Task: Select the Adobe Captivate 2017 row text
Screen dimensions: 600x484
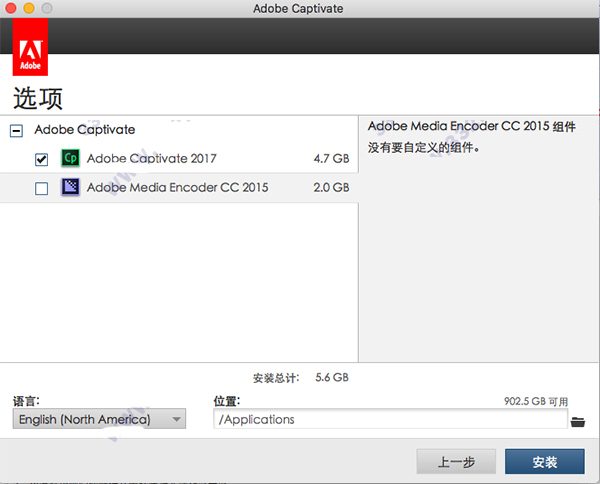Action: pyautogui.click(x=152, y=158)
